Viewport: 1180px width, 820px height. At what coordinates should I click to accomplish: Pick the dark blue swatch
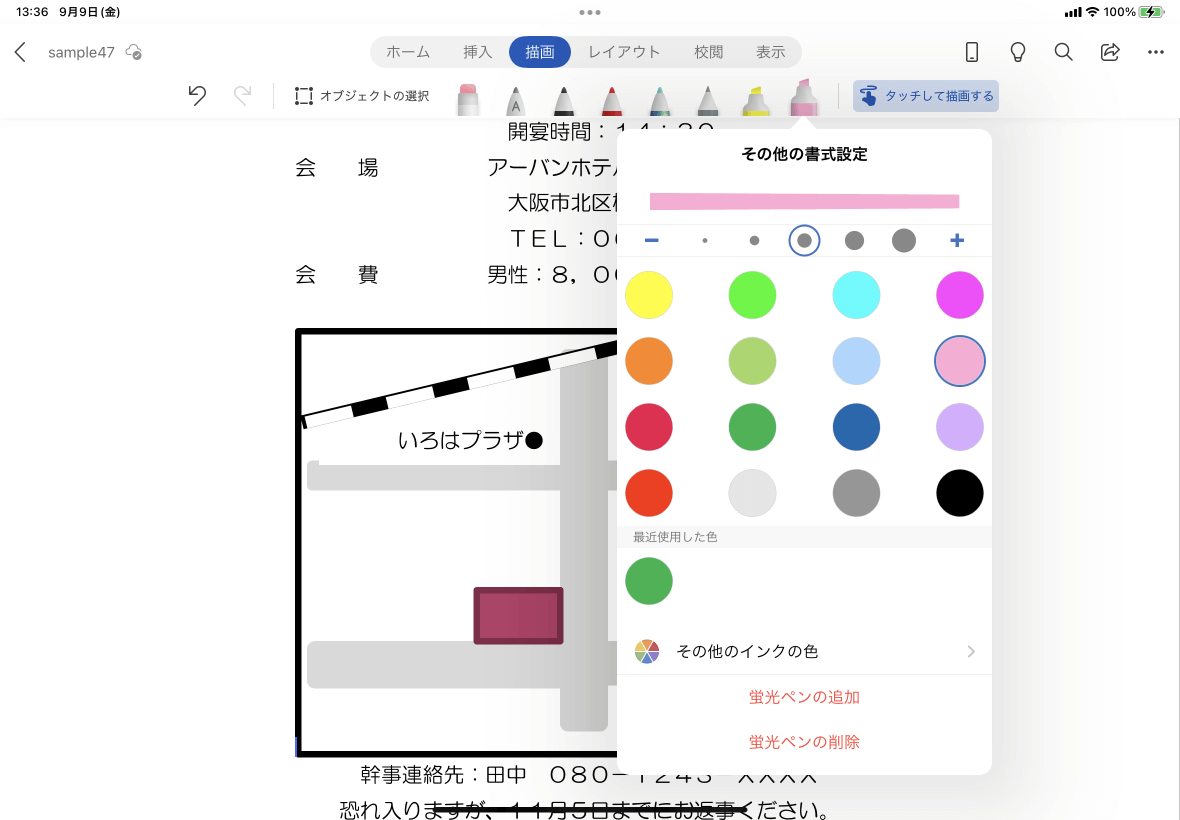click(856, 427)
